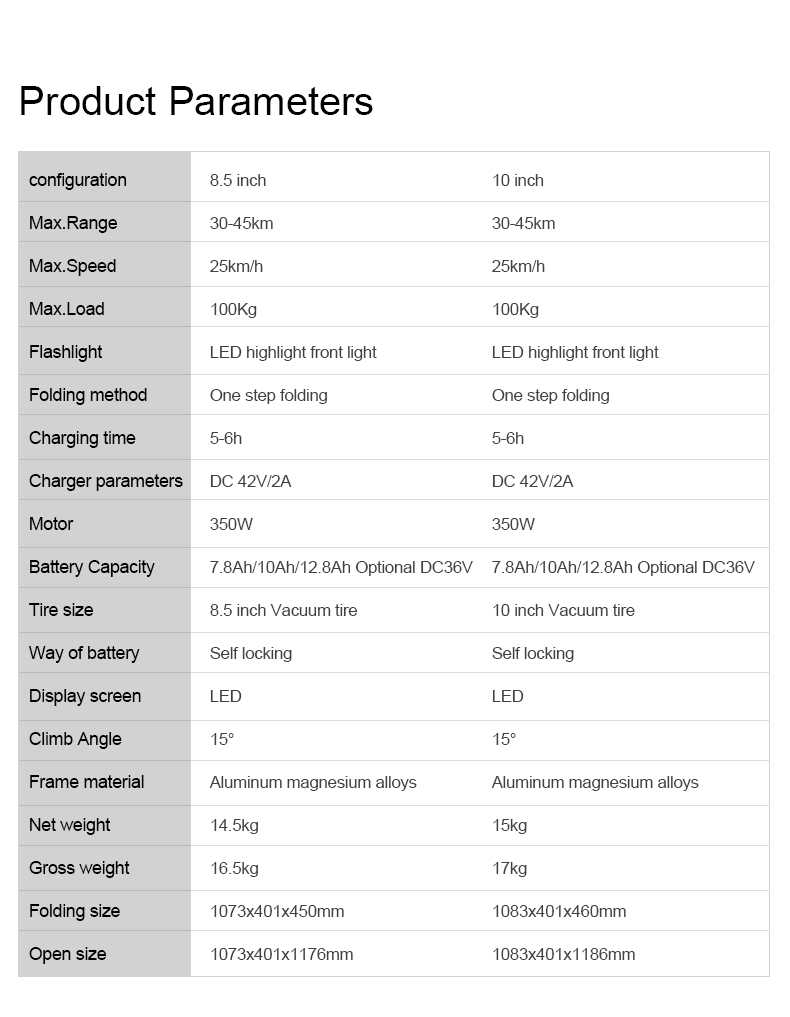Click the 17kg gross weight value
The height and width of the screenshot is (1017, 790).
[509, 868]
